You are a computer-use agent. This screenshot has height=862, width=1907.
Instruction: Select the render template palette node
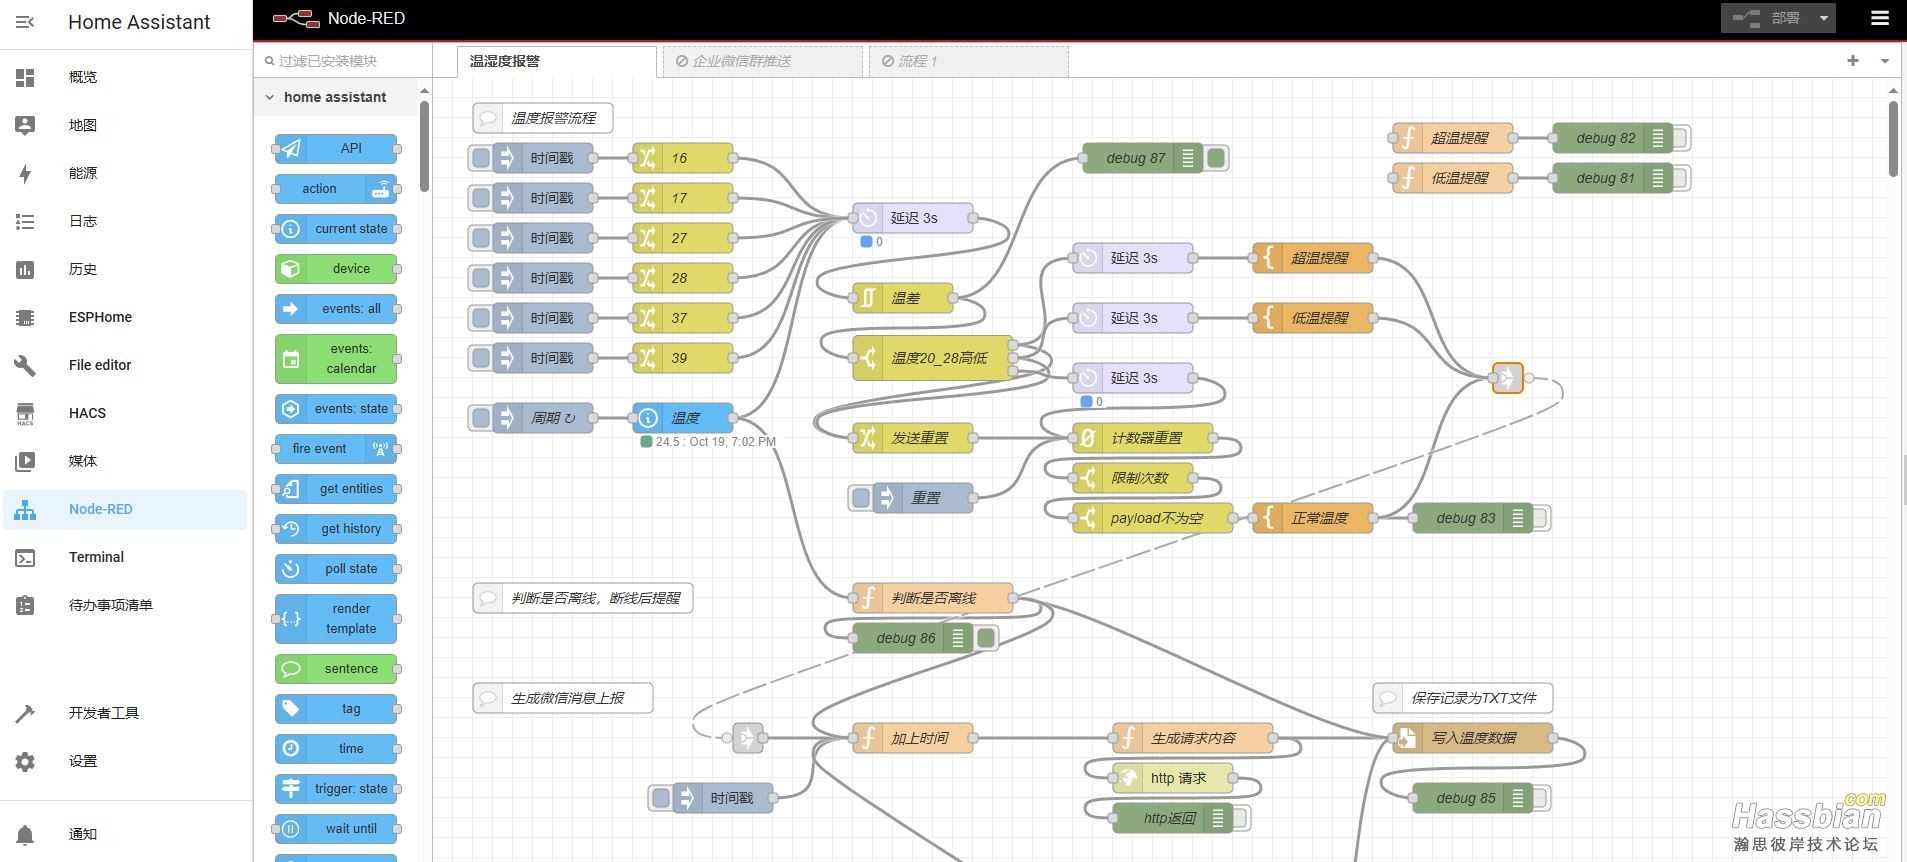click(x=336, y=618)
